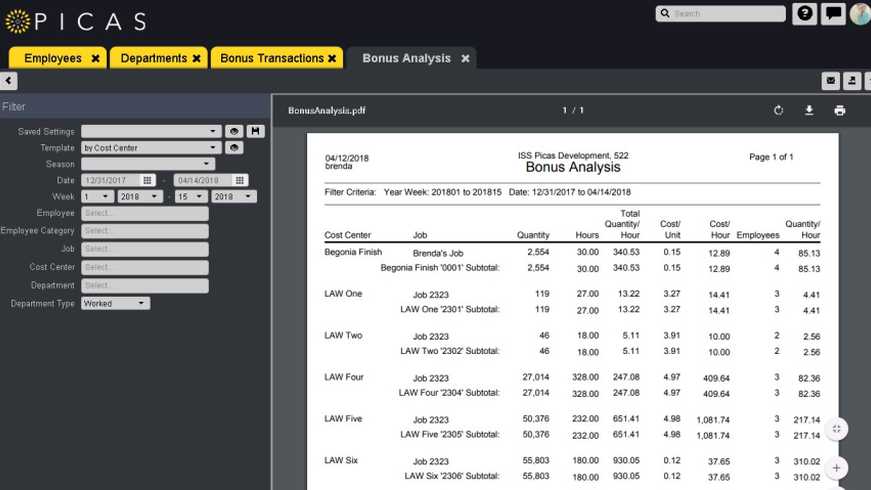This screenshot has height=490, width=871.
Task: Fit PDF to page button
Action: (837, 429)
